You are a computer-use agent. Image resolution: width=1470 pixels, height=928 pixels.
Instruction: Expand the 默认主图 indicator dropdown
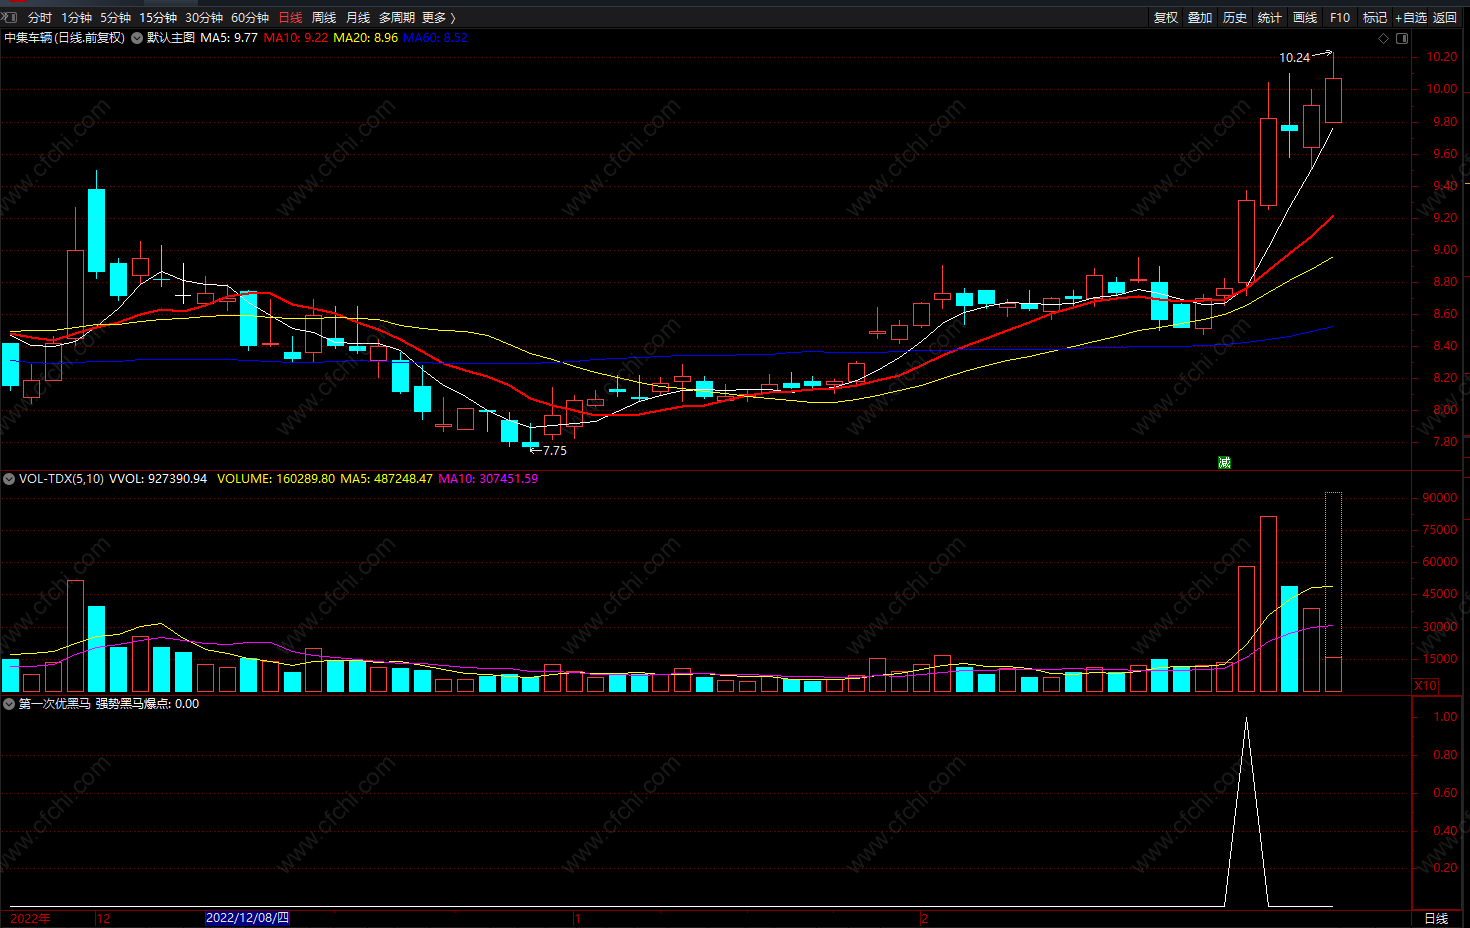(137, 38)
